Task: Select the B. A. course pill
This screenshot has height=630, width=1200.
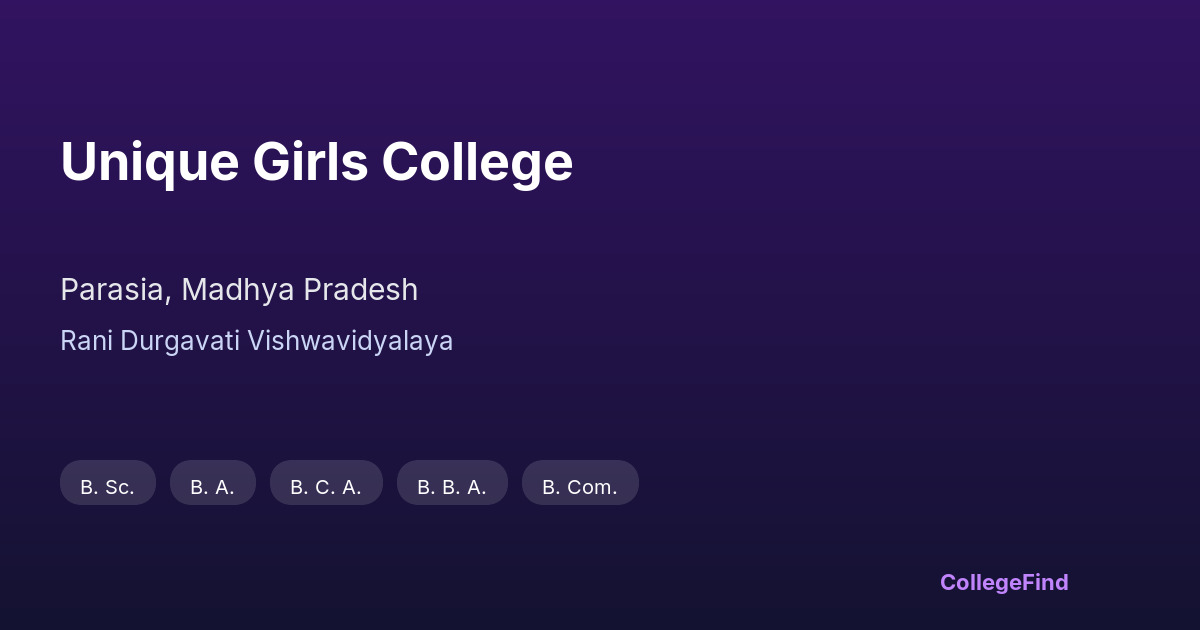Action: (x=213, y=483)
